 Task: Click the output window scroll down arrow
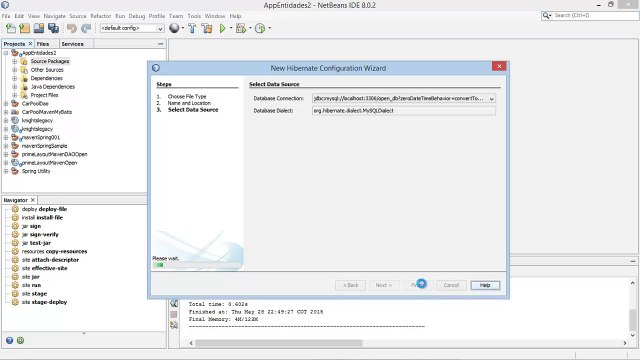[632, 335]
